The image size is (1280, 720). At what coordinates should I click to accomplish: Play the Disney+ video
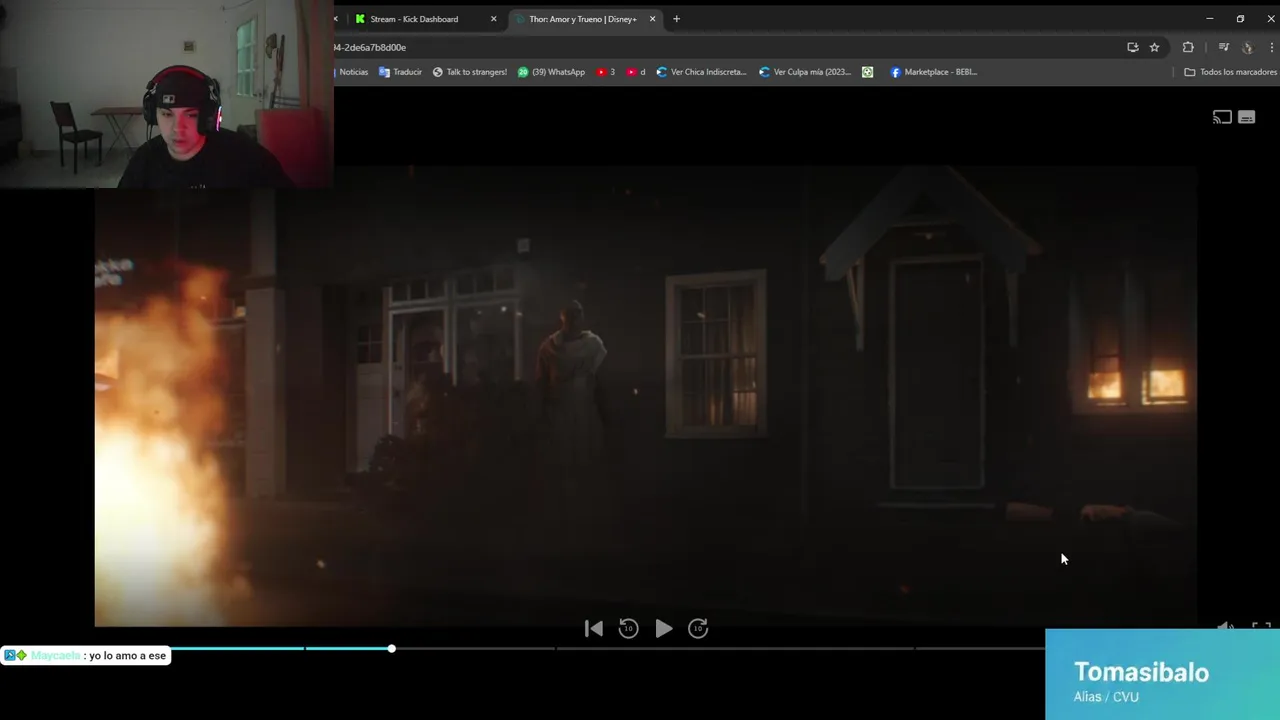[x=663, y=628]
